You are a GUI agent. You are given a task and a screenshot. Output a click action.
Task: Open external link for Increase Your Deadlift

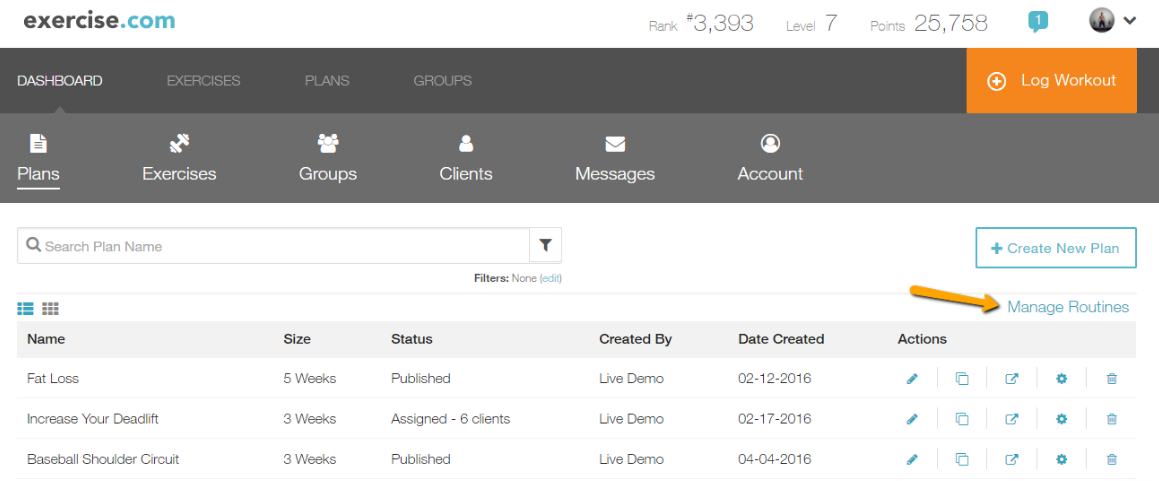pyautogui.click(x=1011, y=419)
